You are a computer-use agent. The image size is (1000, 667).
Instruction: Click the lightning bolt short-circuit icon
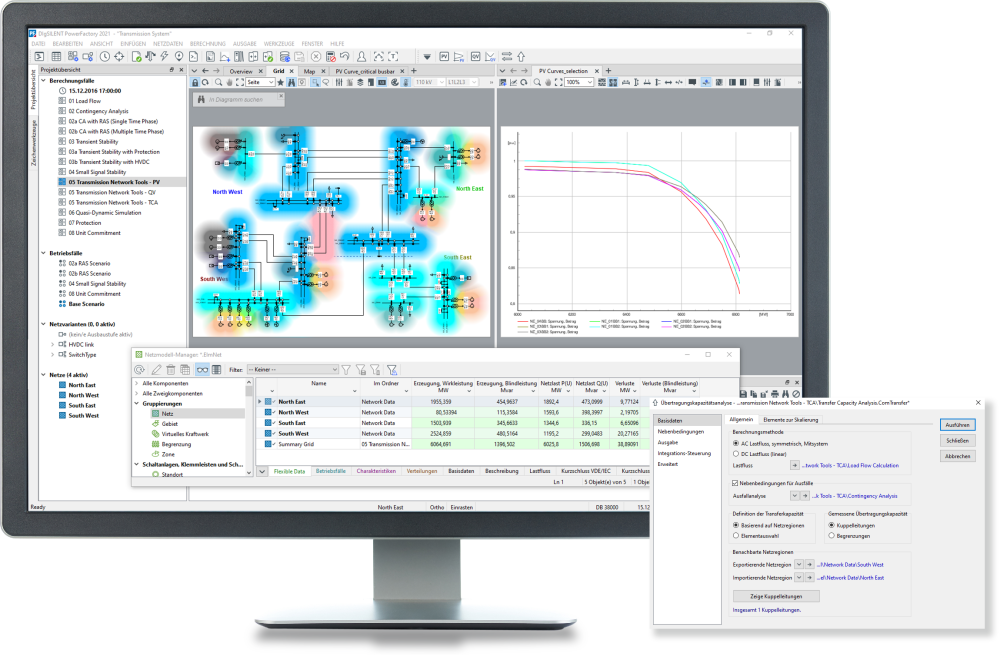coord(165,57)
